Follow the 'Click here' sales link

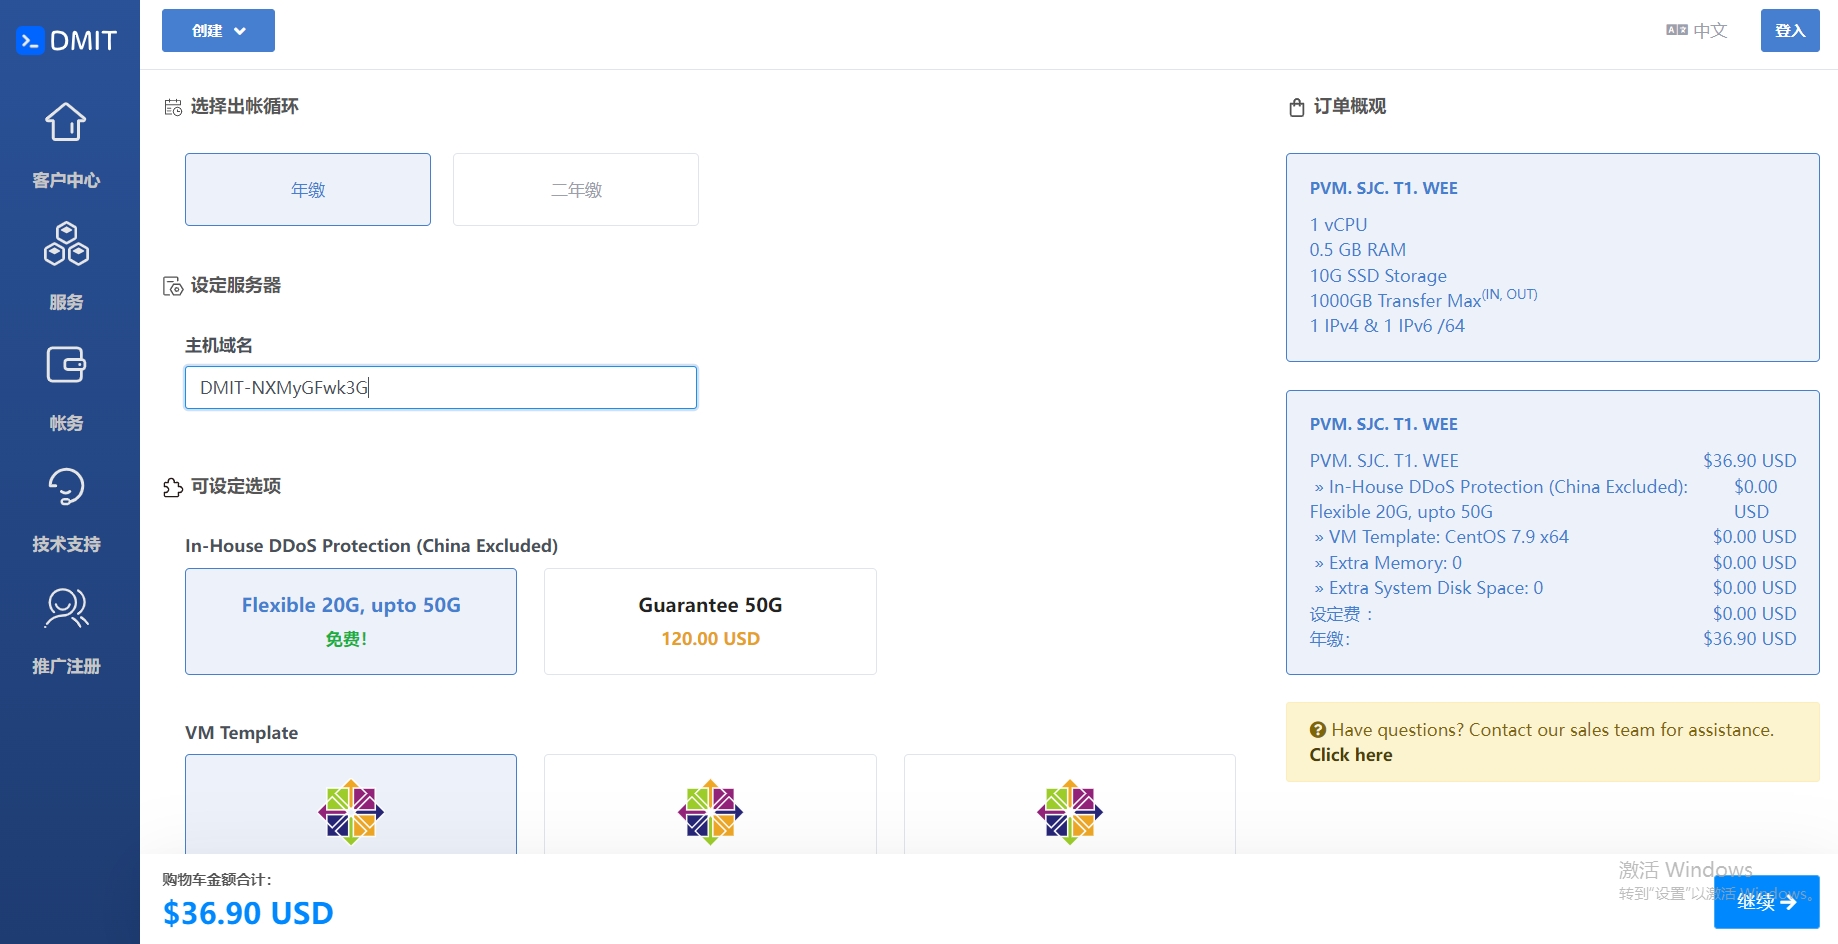1351,755
